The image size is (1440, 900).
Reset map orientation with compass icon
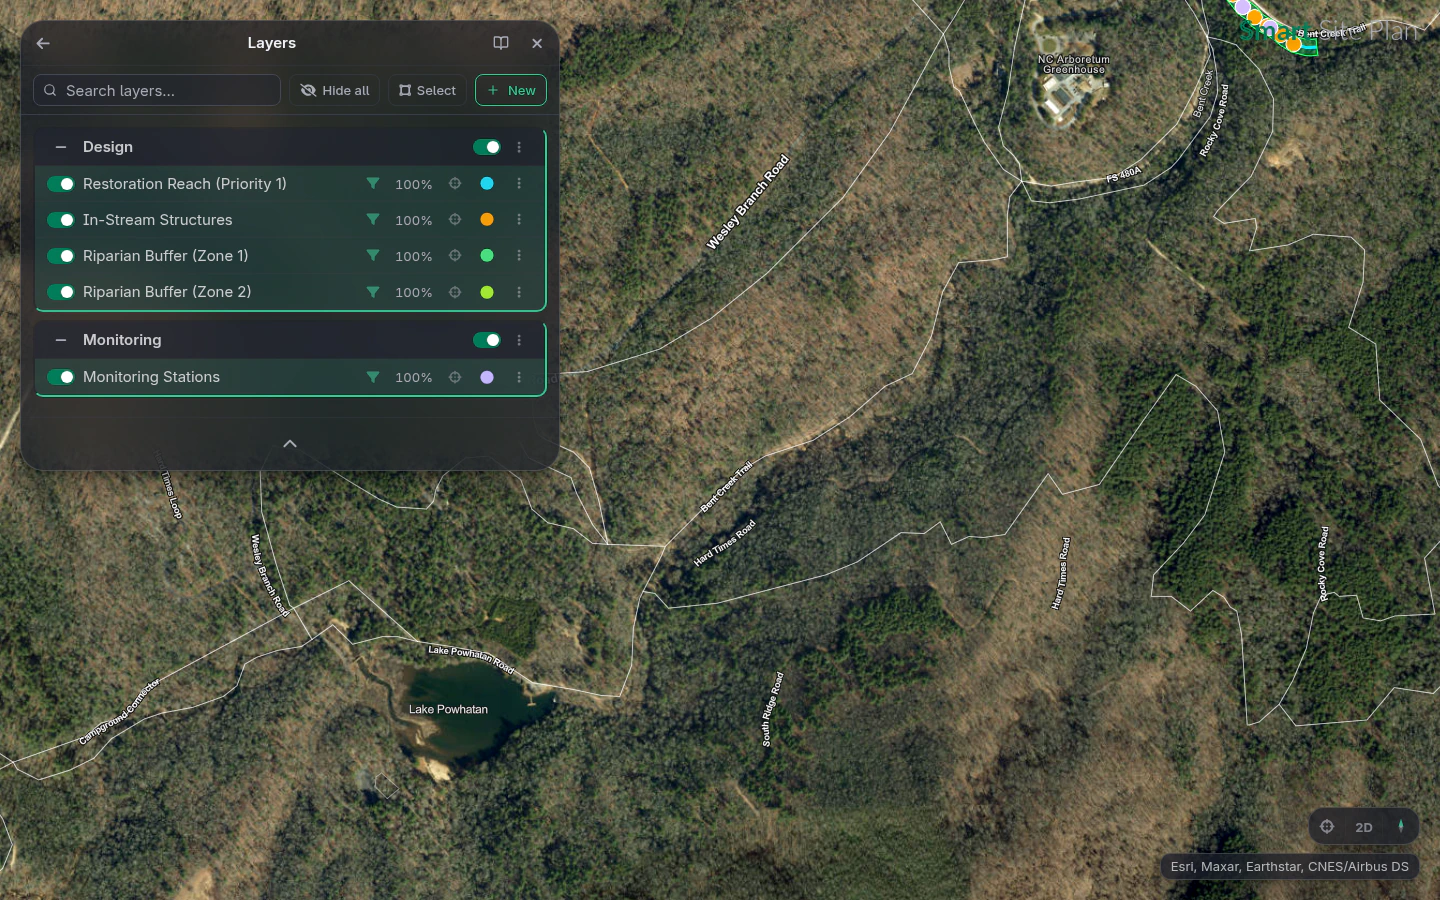[x=1401, y=827]
